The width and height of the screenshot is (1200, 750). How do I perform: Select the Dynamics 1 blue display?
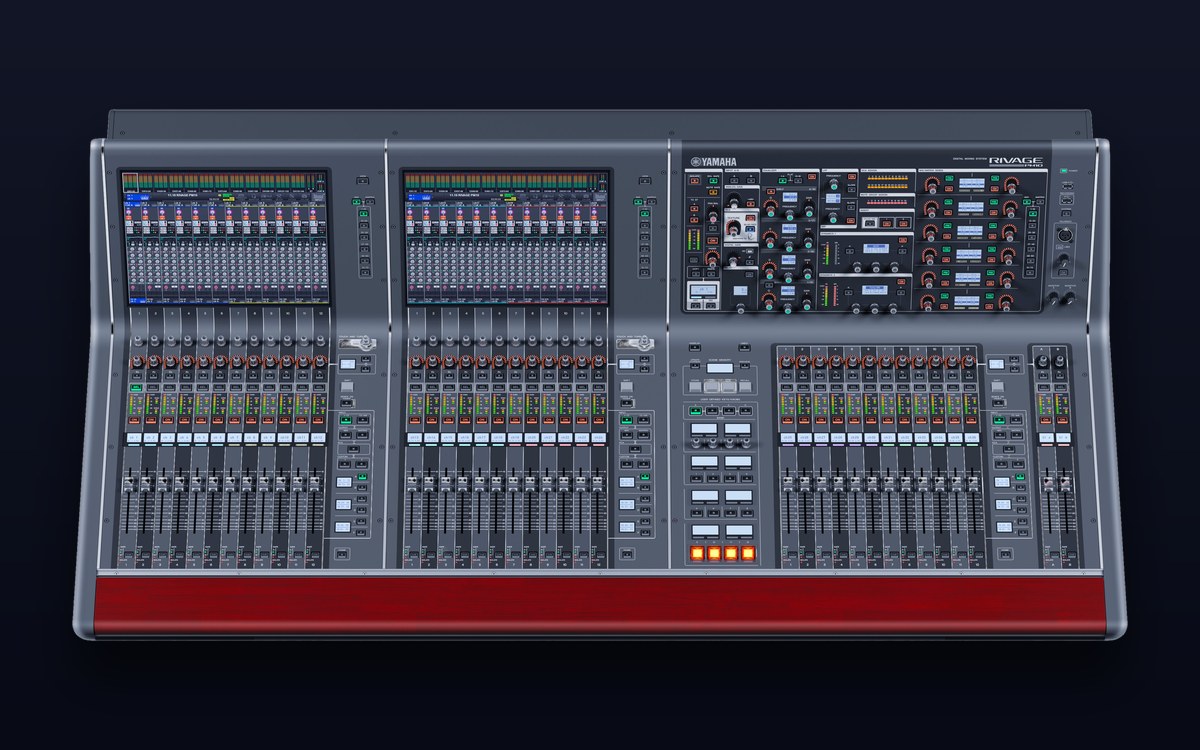pyautogui.click(x=876, y=249)
